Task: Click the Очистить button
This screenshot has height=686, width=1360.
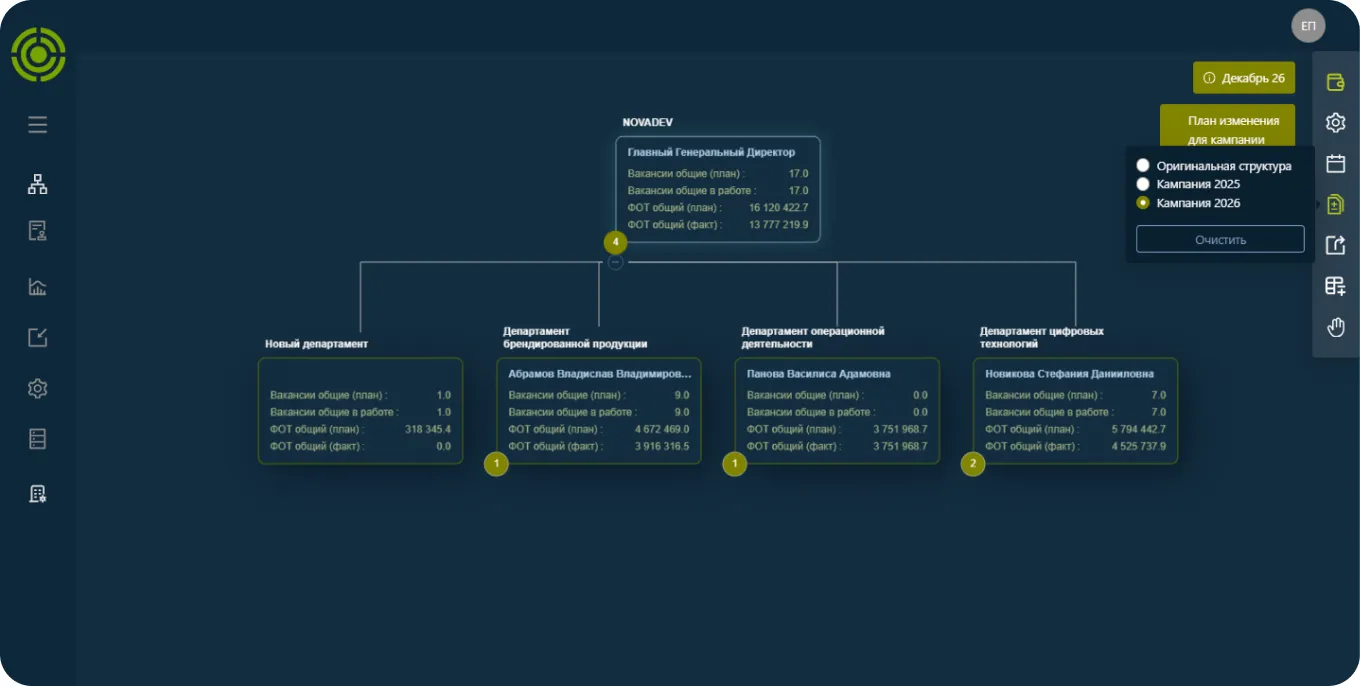Action: (1220, 240)
